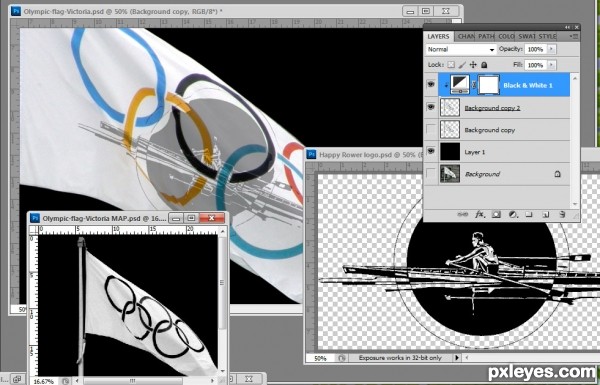
Task: Click the Create new group folder icon
Action: tap(529, 215)
